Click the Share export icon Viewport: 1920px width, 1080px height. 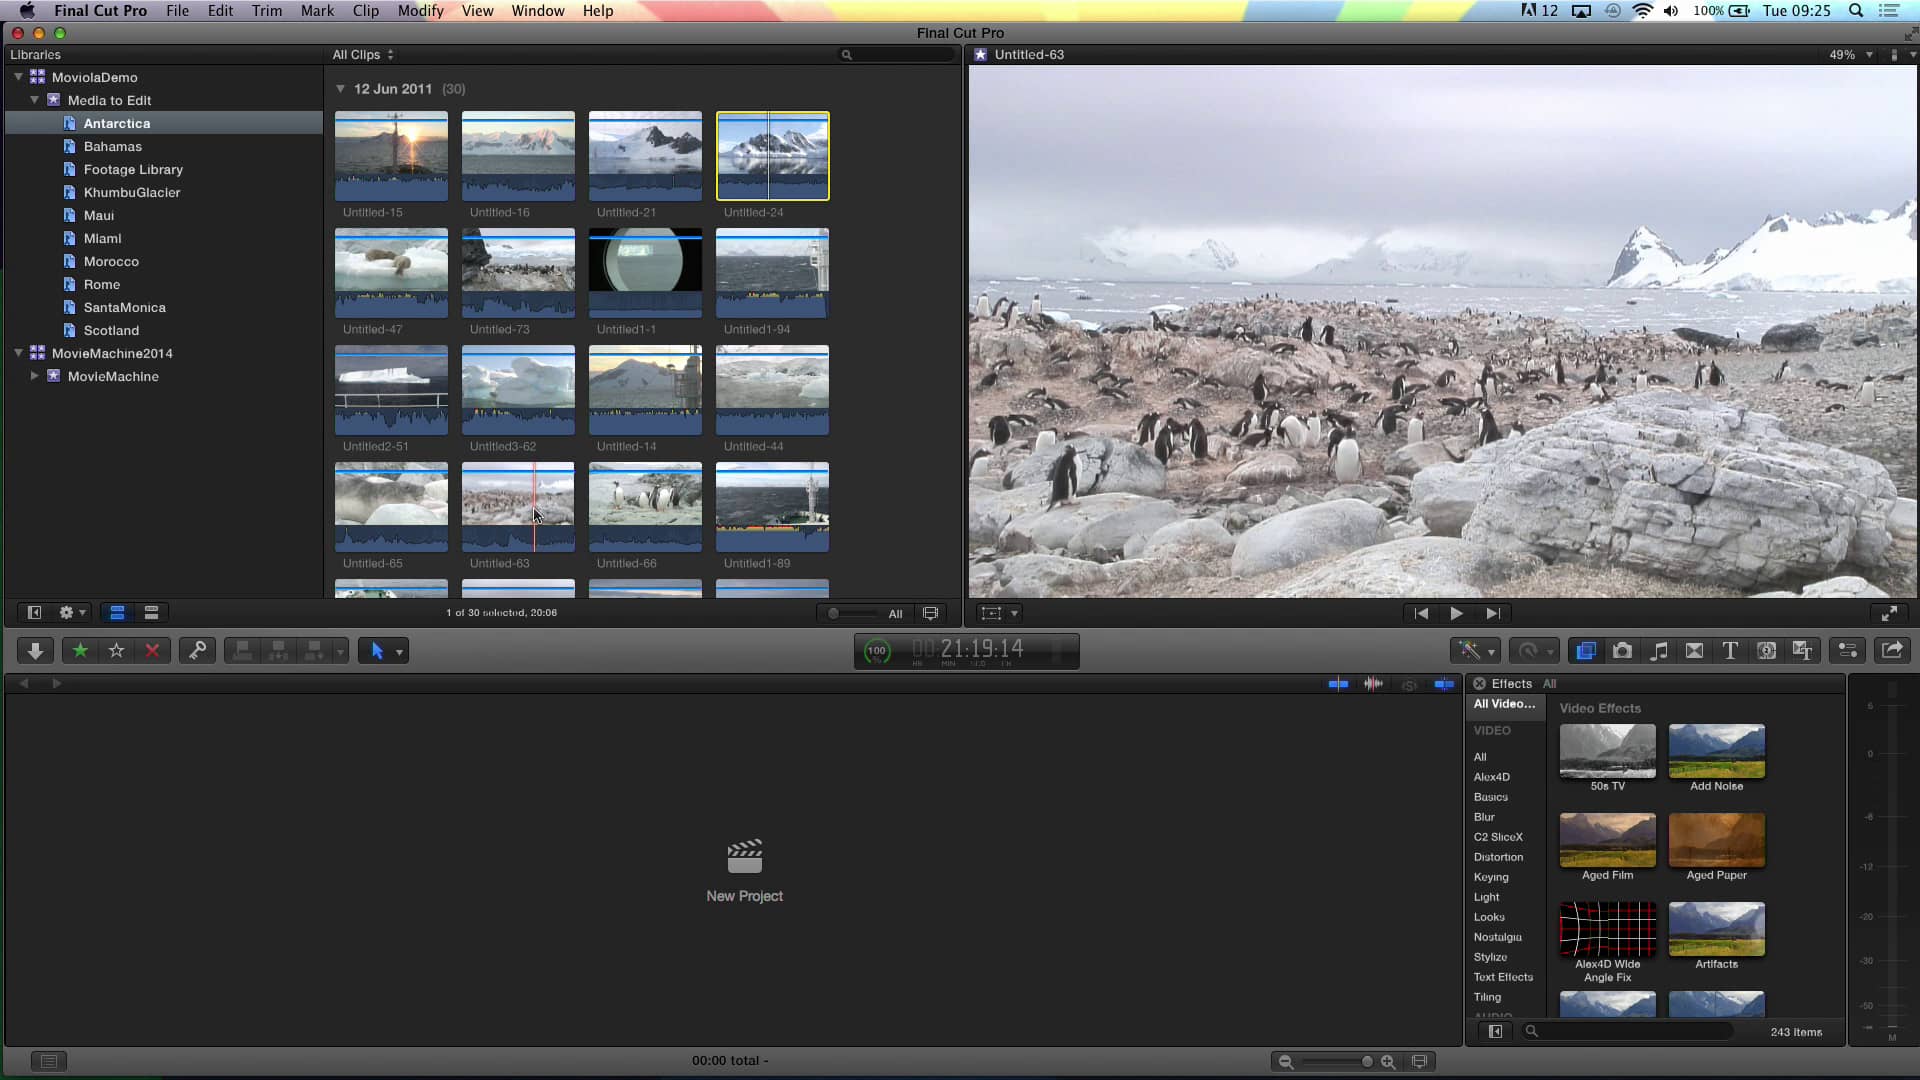click(x=1893, y=650)
